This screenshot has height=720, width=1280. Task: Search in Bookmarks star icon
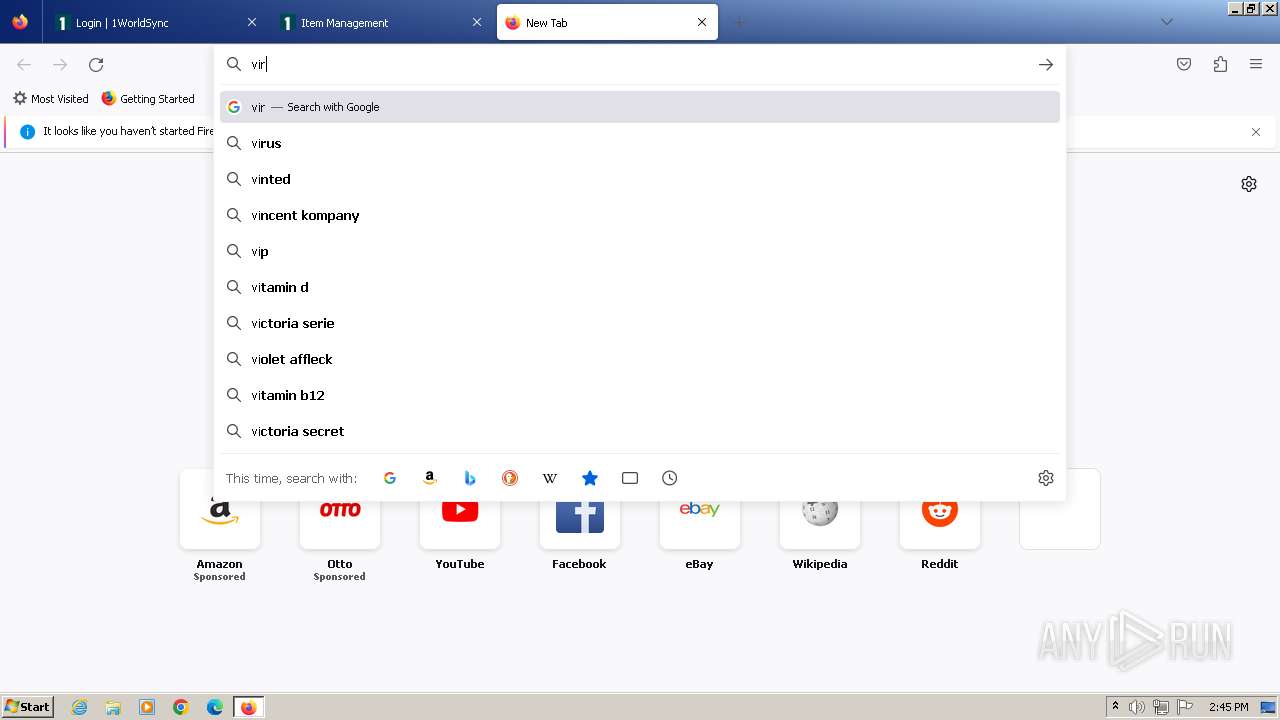click(590, 478)
